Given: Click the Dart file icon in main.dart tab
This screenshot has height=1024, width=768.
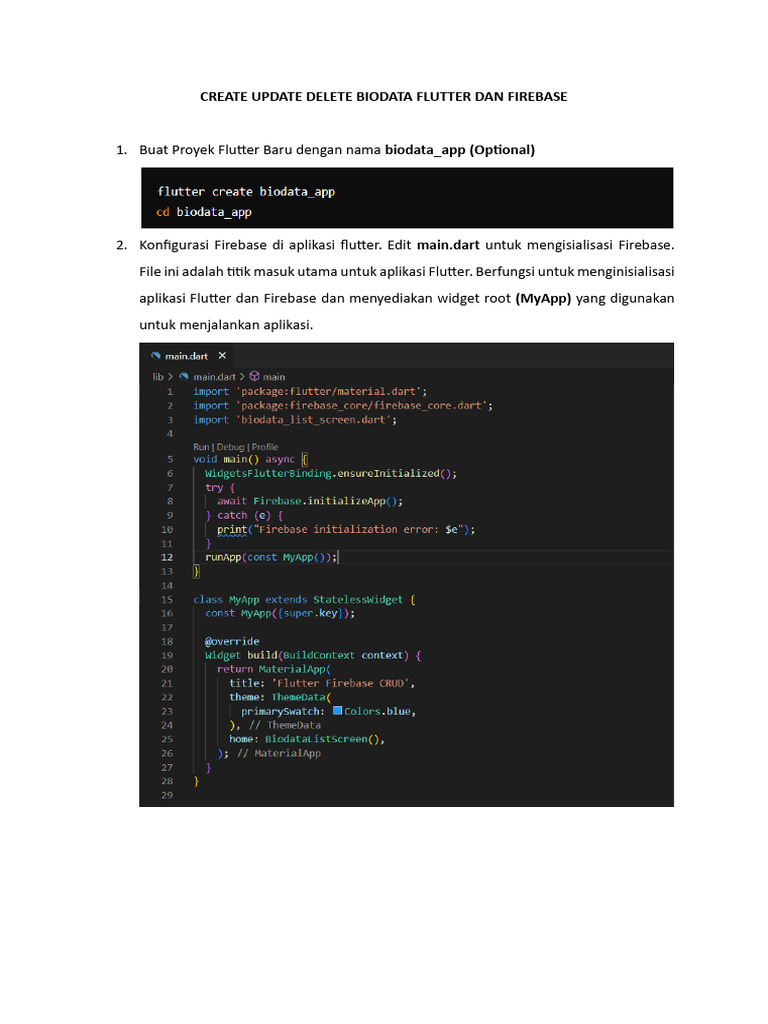Looking at the screenshot, I should [x=155, y=356].
